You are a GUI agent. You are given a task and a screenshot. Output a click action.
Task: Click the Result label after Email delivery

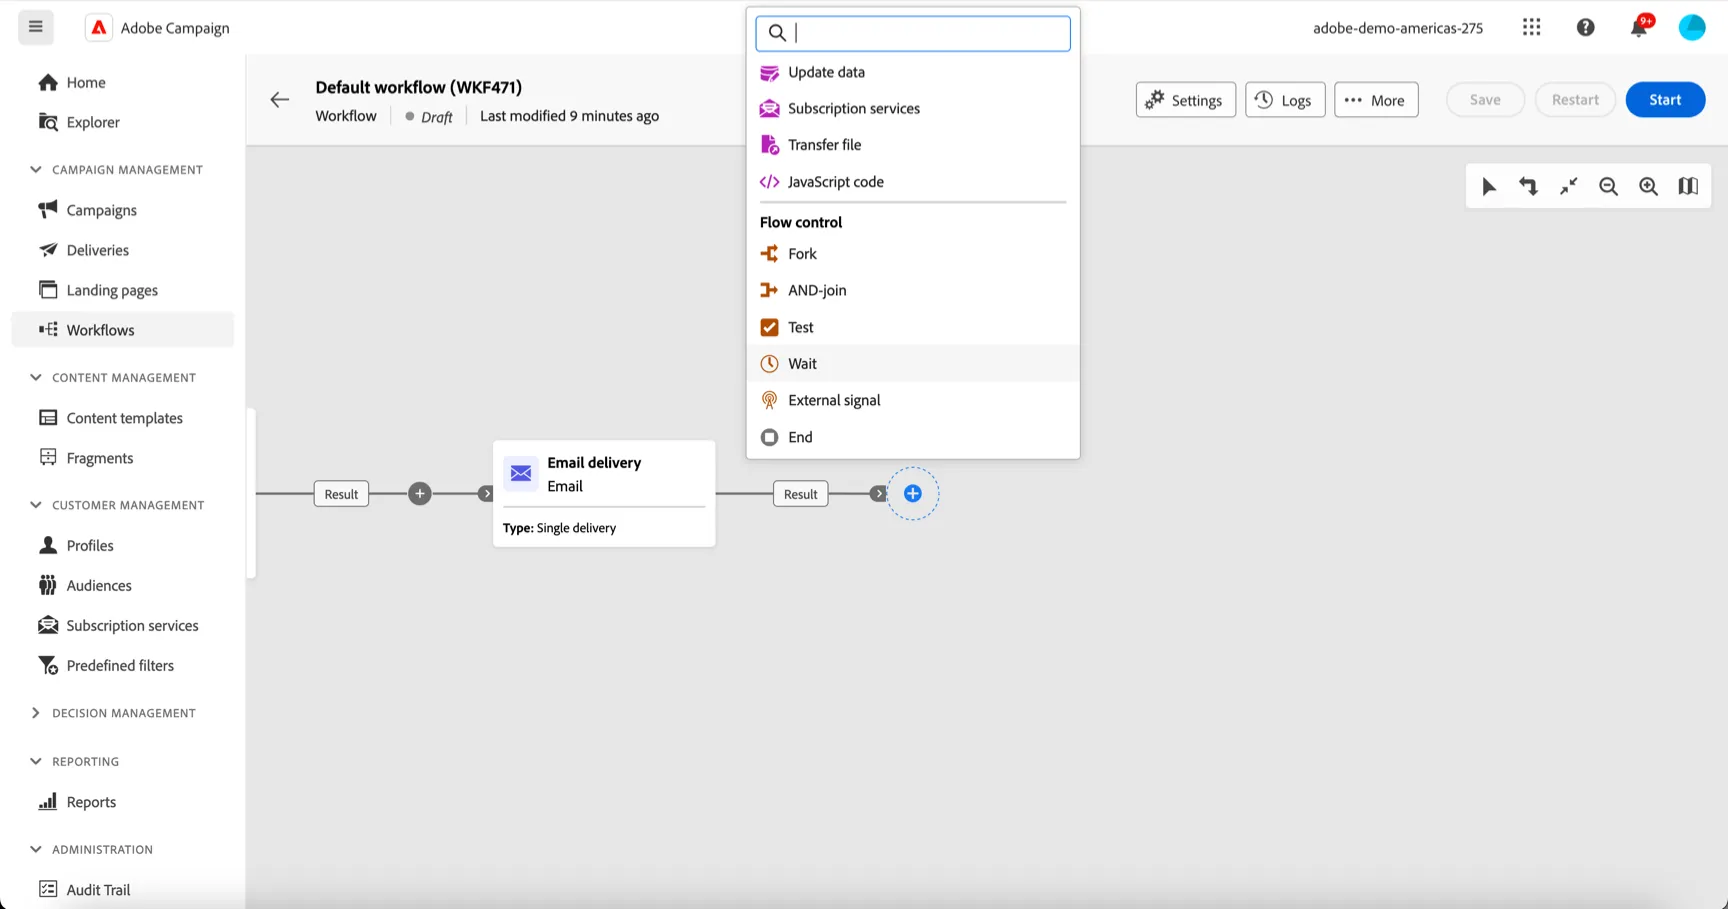(801, 494)
